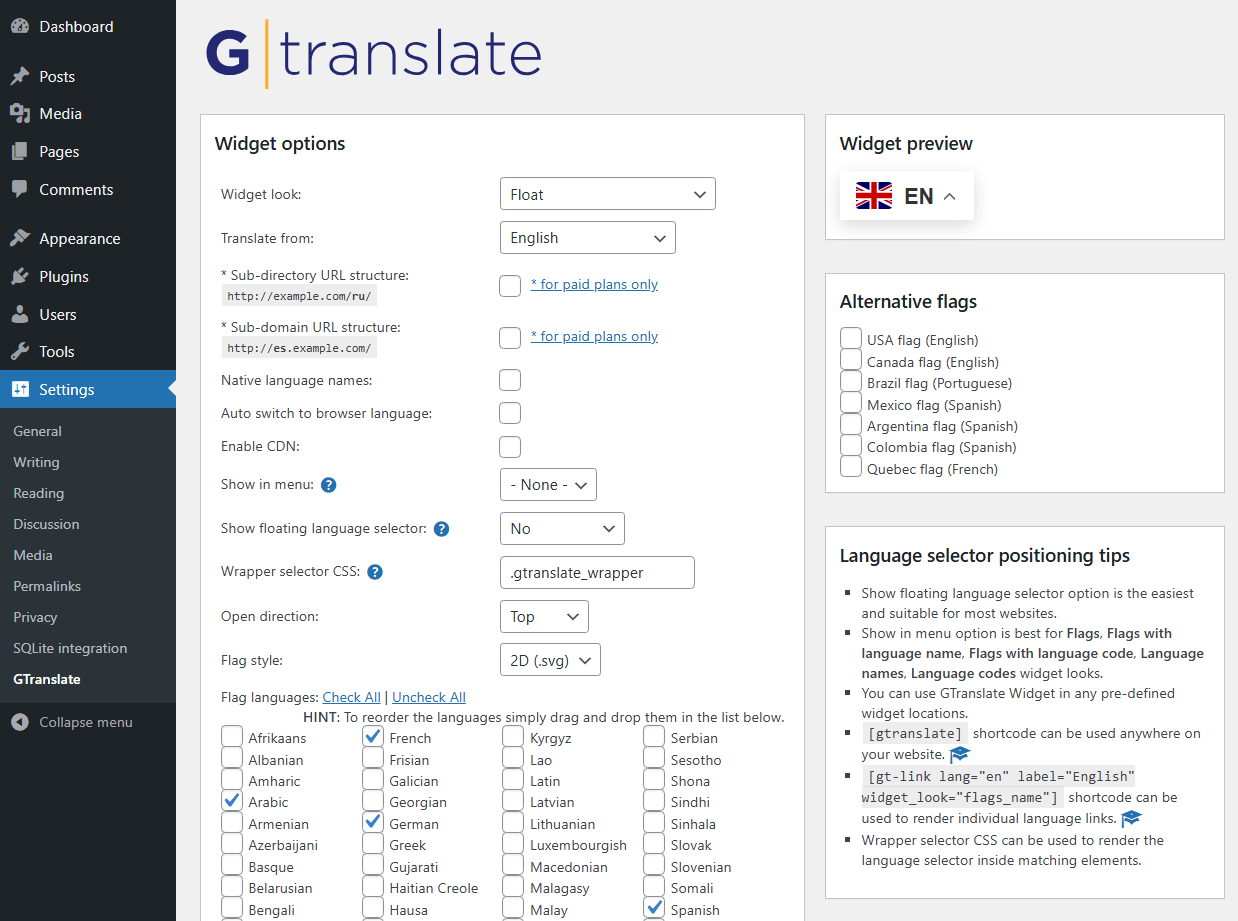Click the Plugins plug icon
Screen dimensions: 1238x921
(20, 277)
